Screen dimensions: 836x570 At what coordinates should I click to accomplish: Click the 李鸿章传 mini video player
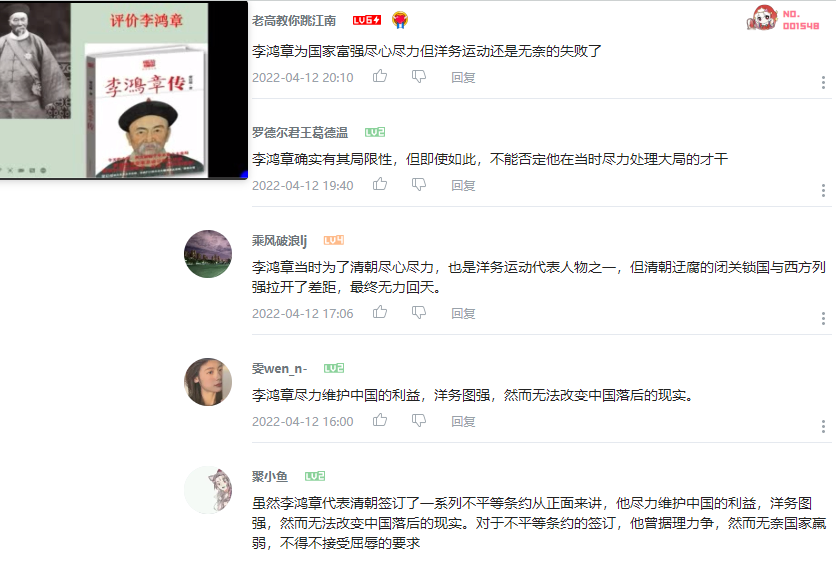124,90
